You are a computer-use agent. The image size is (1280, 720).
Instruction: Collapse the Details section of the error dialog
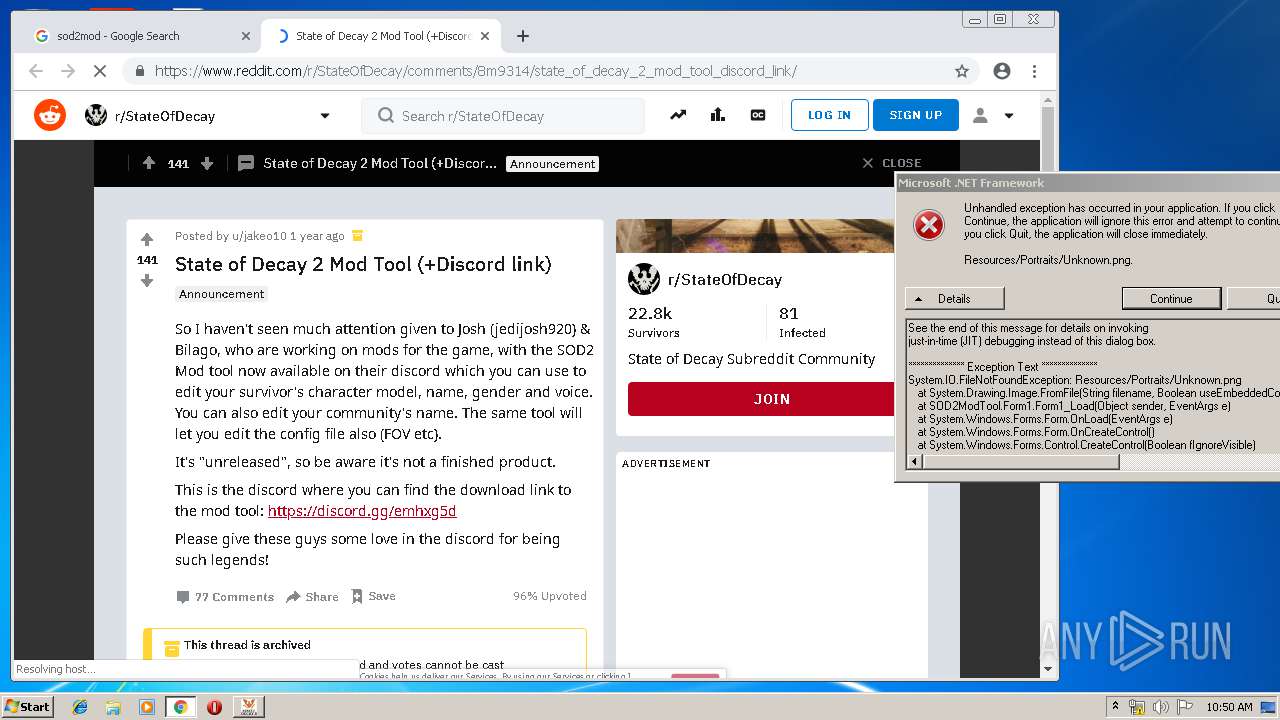[954, 298]
